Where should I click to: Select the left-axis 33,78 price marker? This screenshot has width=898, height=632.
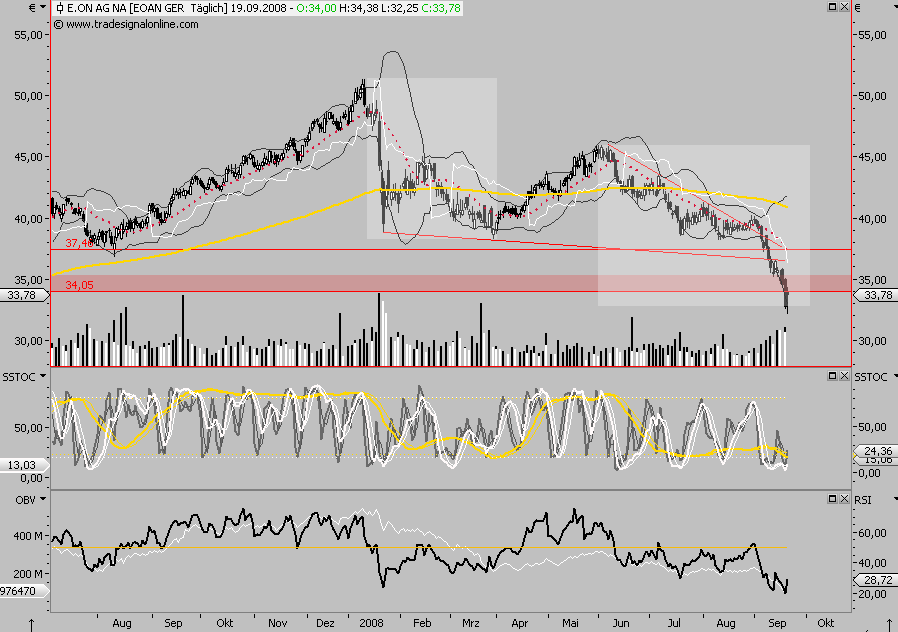pos(23,295)
